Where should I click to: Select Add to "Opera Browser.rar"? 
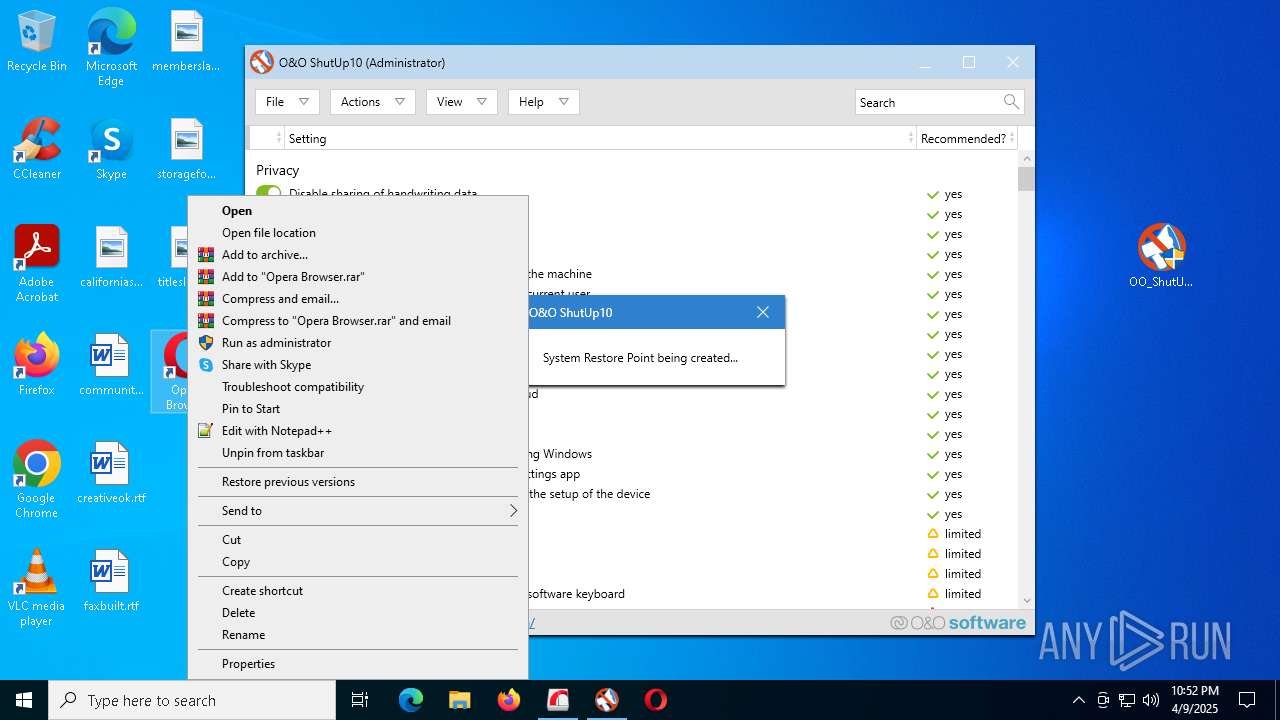[358, 277]
